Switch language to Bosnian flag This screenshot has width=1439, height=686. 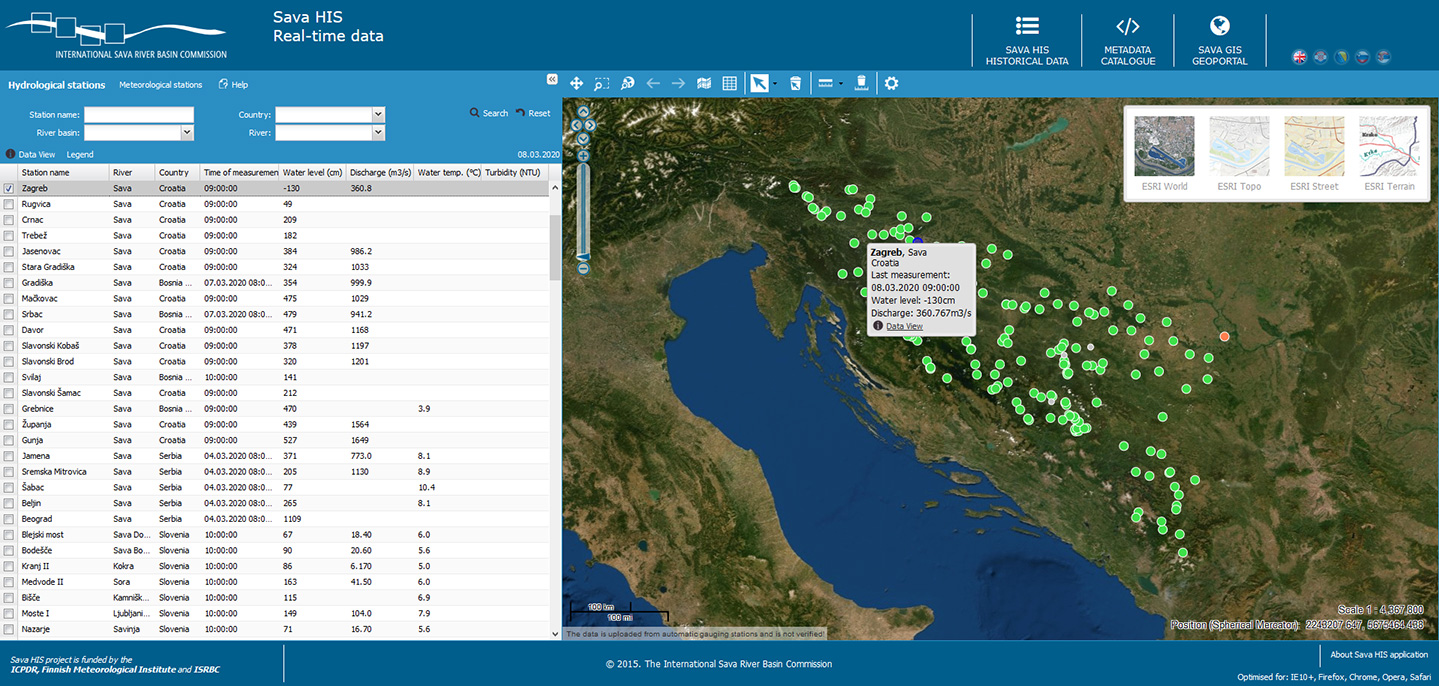pos(1341,57)
